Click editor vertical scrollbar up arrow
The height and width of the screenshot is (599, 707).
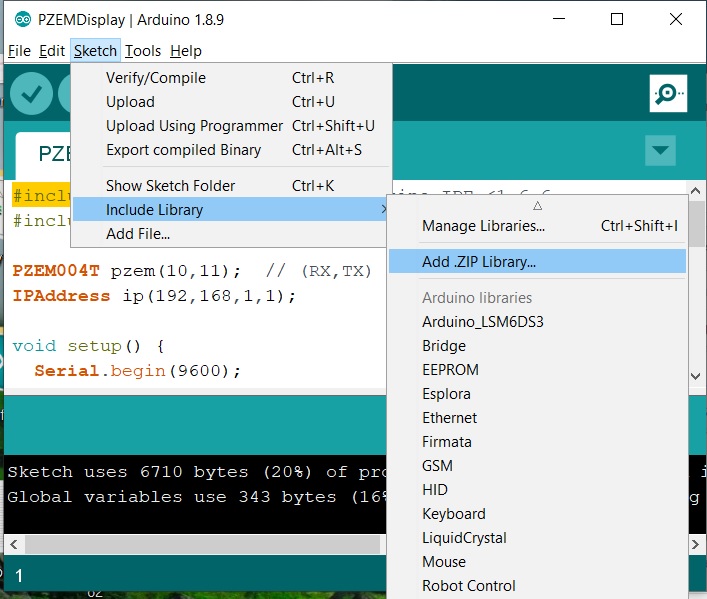[x=696, y=191]
